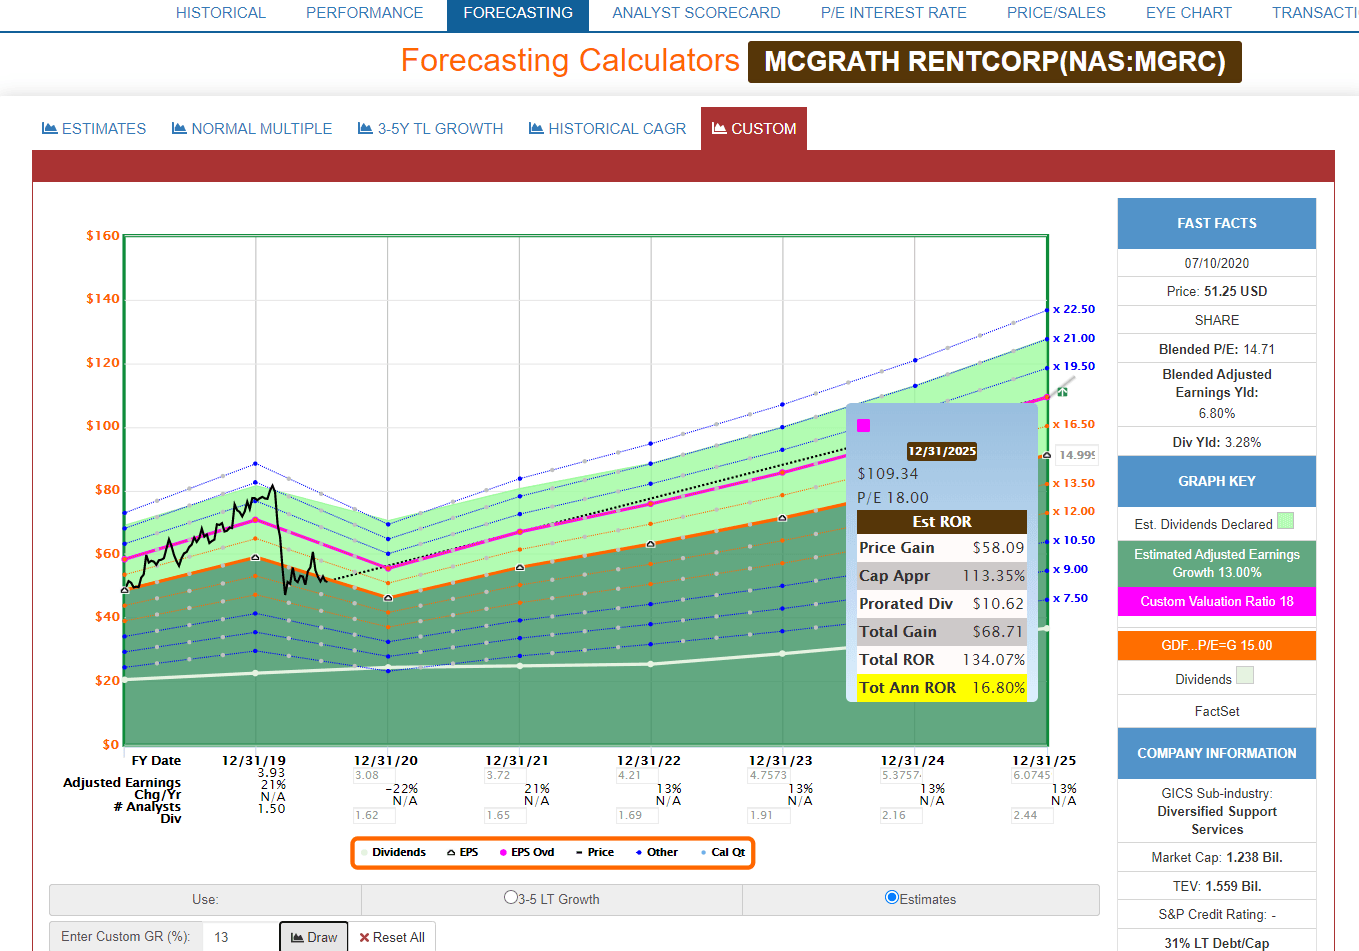Click the GRAPH KEY panel header
Screen dimensions: 1359x951
1217,481
